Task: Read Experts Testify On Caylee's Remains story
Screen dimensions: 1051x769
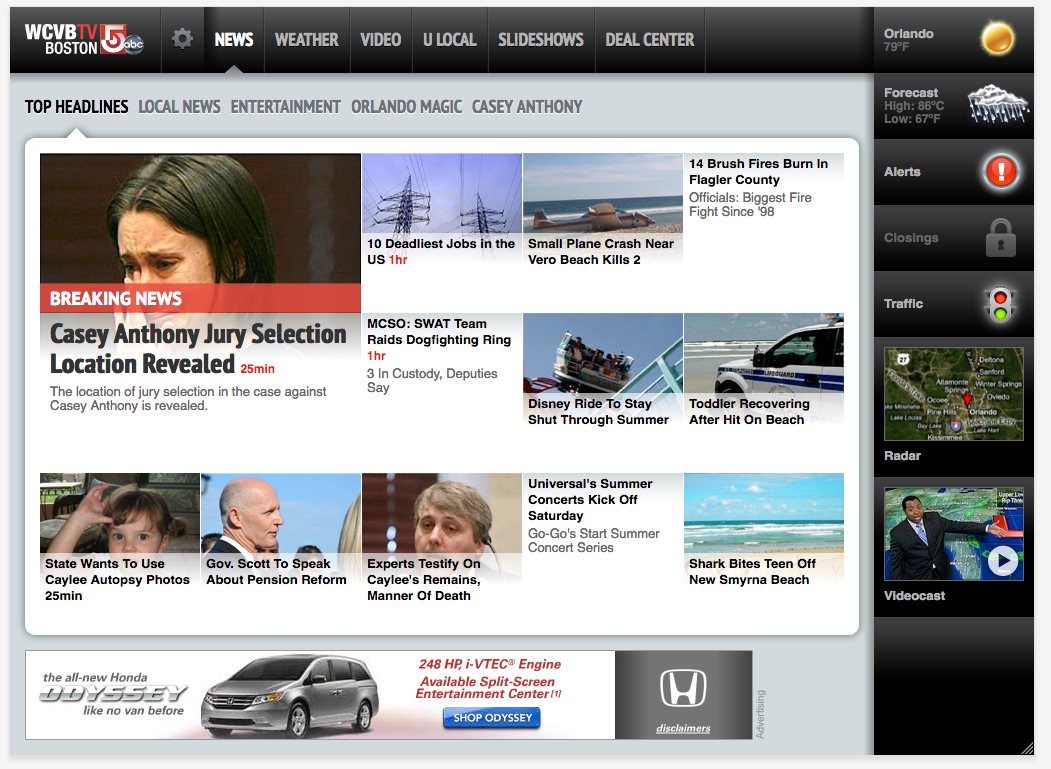Action: pyautogui.click(x=424, y=580)
